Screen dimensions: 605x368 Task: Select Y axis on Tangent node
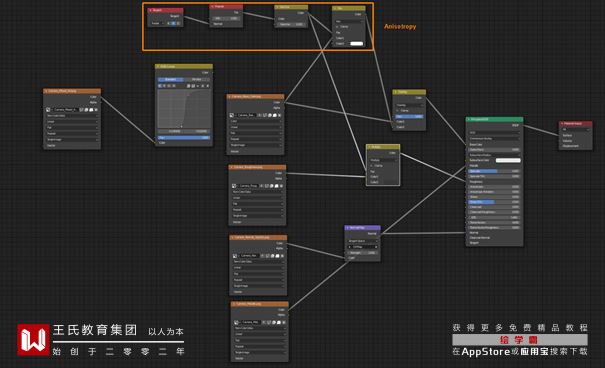[x=174, y=23]
